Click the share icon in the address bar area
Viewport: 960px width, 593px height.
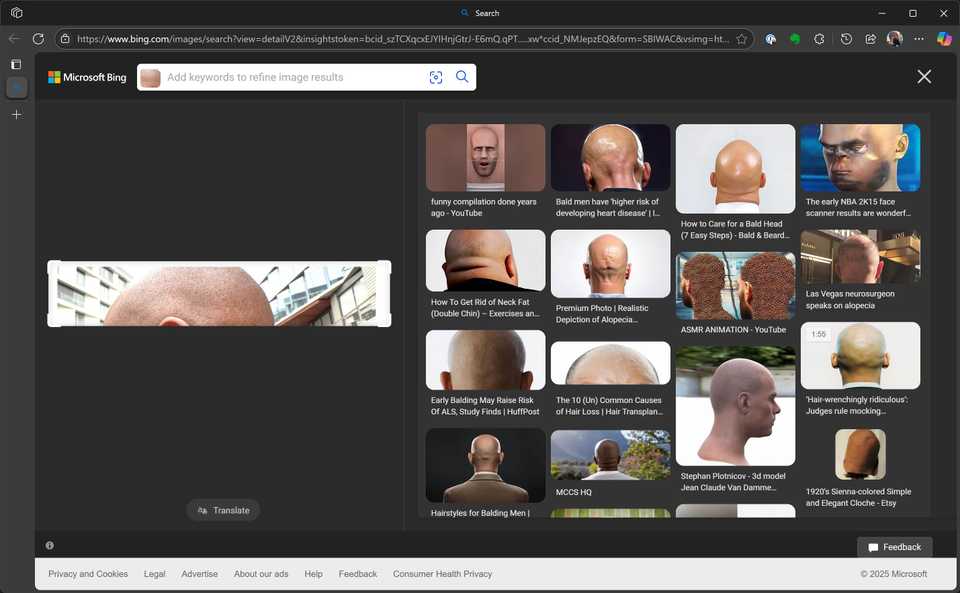tap(869, 38)
